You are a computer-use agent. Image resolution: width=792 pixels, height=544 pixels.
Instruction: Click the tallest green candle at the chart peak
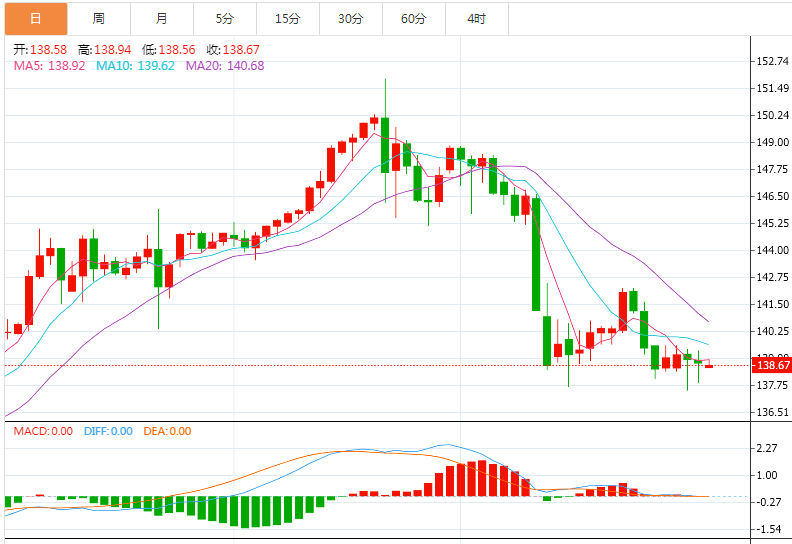click(x=385, y=145)
